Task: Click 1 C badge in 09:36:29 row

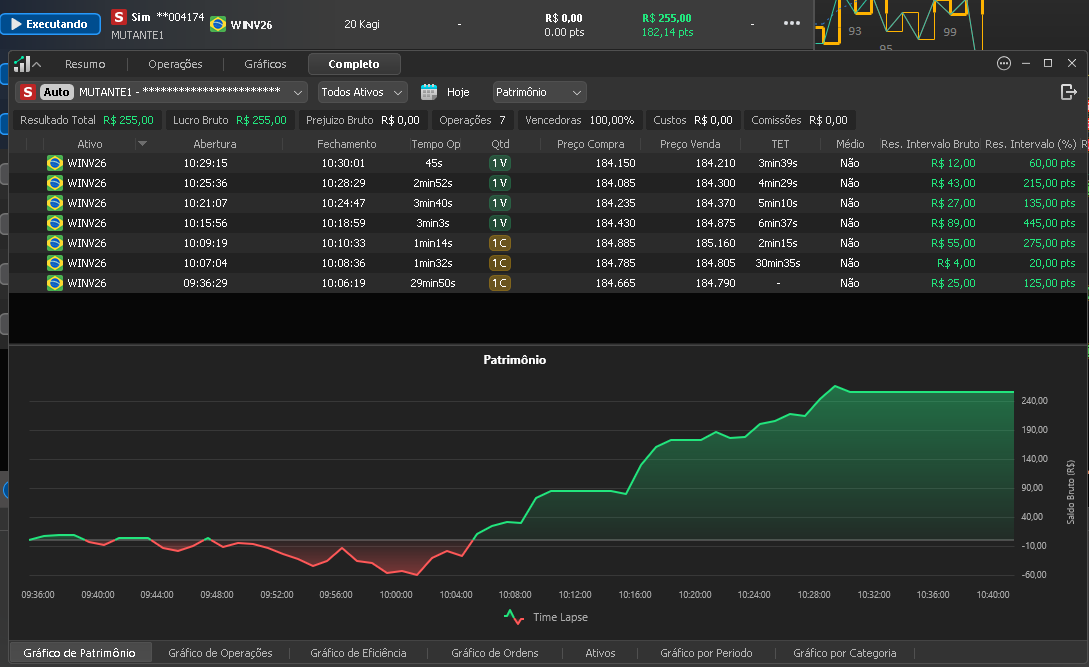Action: point(499,283)
